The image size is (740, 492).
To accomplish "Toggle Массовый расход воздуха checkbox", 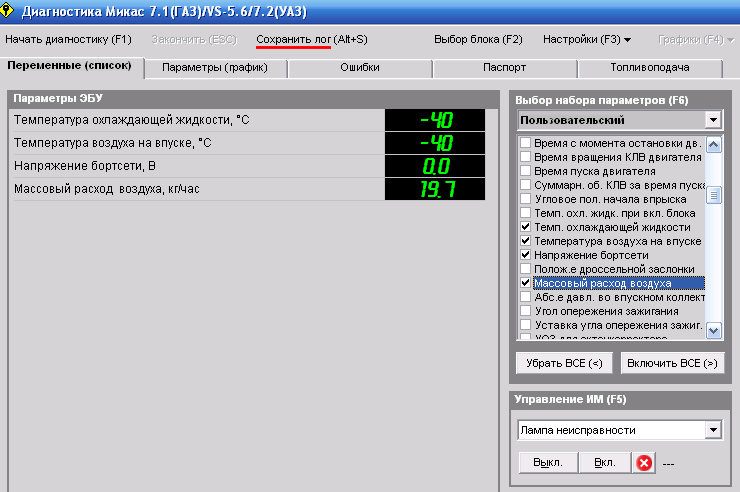I will 526,284.
